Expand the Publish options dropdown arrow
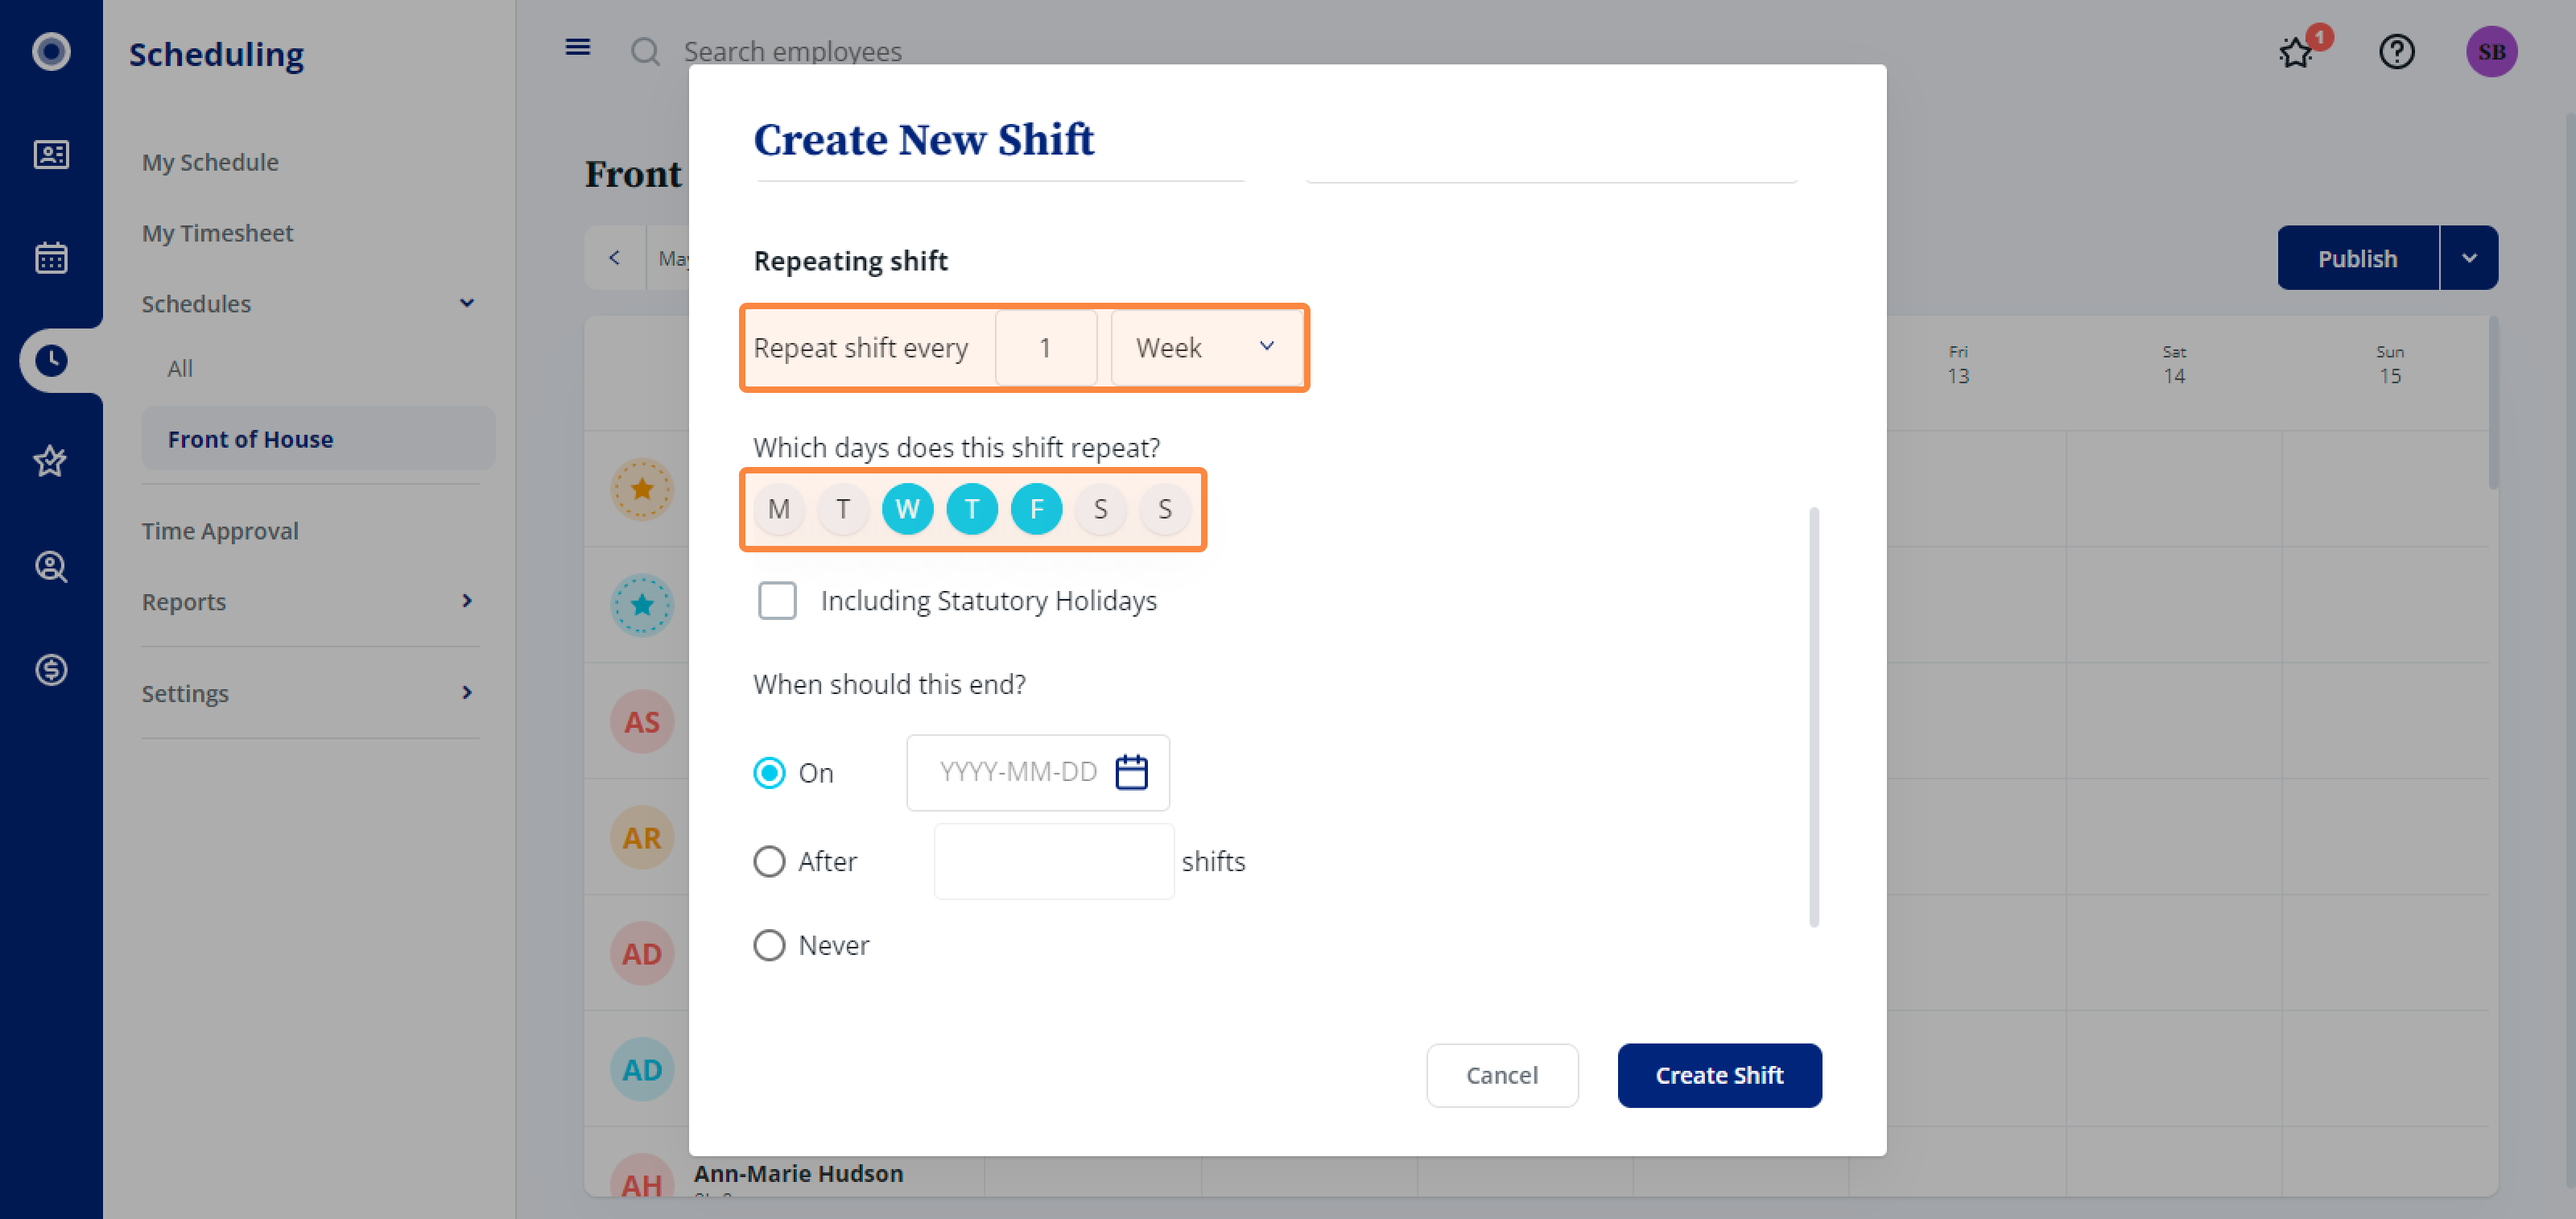2576x1219 pixels. click(x=2468, y=258)
